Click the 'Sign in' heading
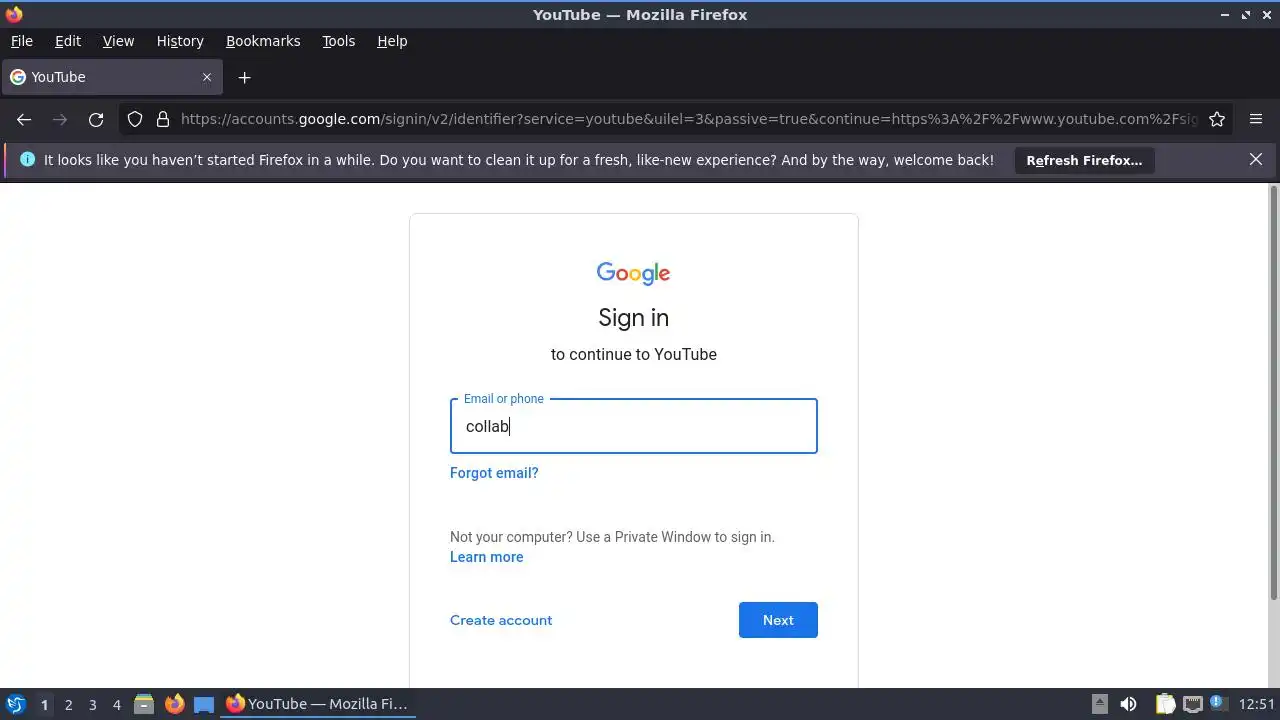 (634, 317)
